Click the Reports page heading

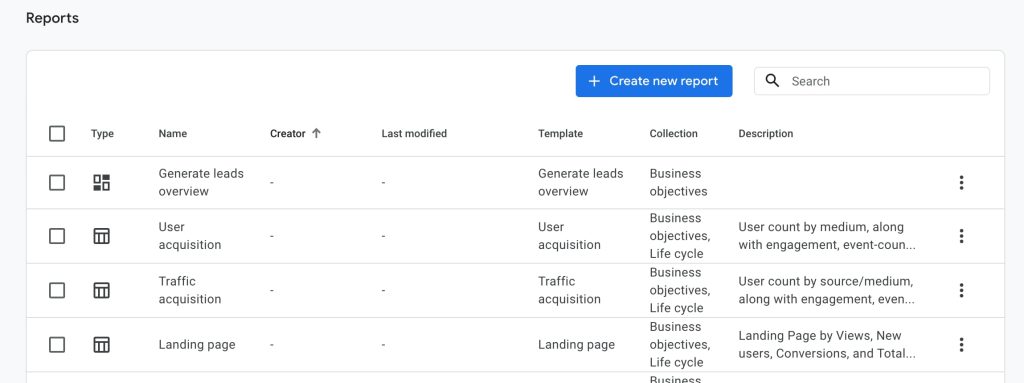coord(52,18)
